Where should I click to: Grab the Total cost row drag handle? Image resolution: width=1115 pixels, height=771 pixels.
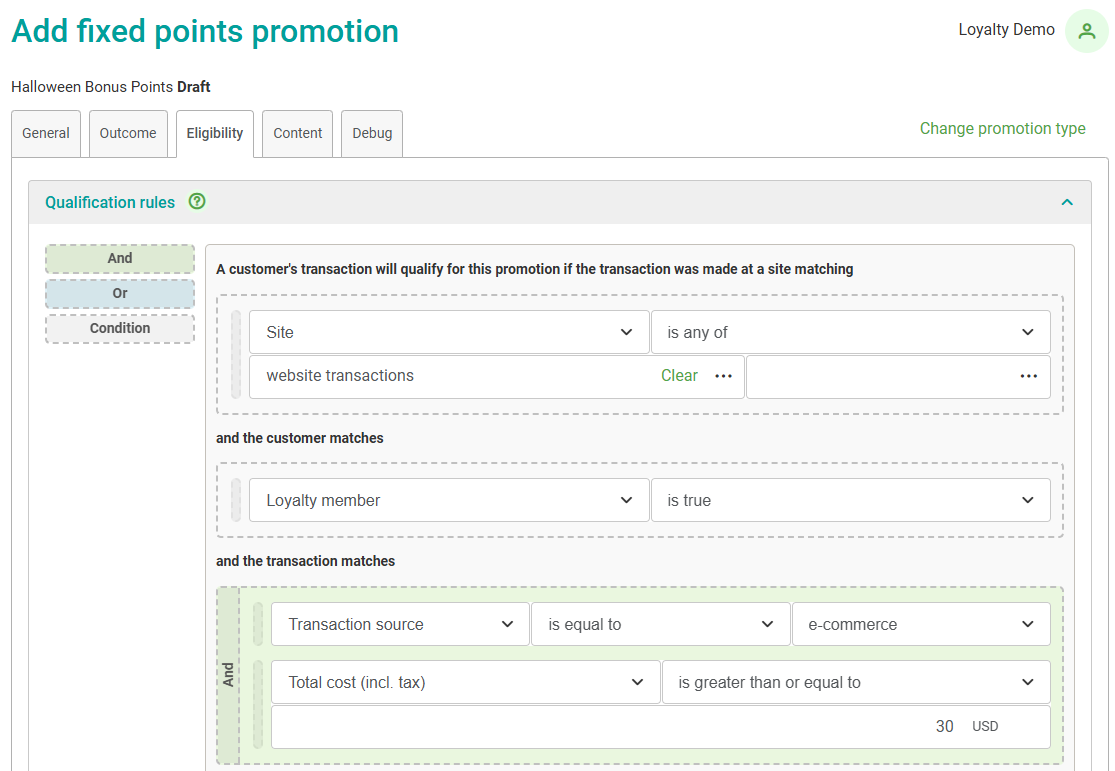coord(258,704)
